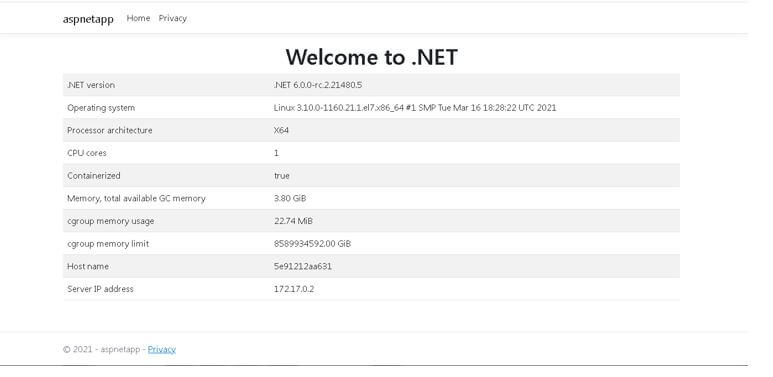The width and height of the screenshot is (773, 377).
Task: Open the Home nav item
Action: [138, 18]
